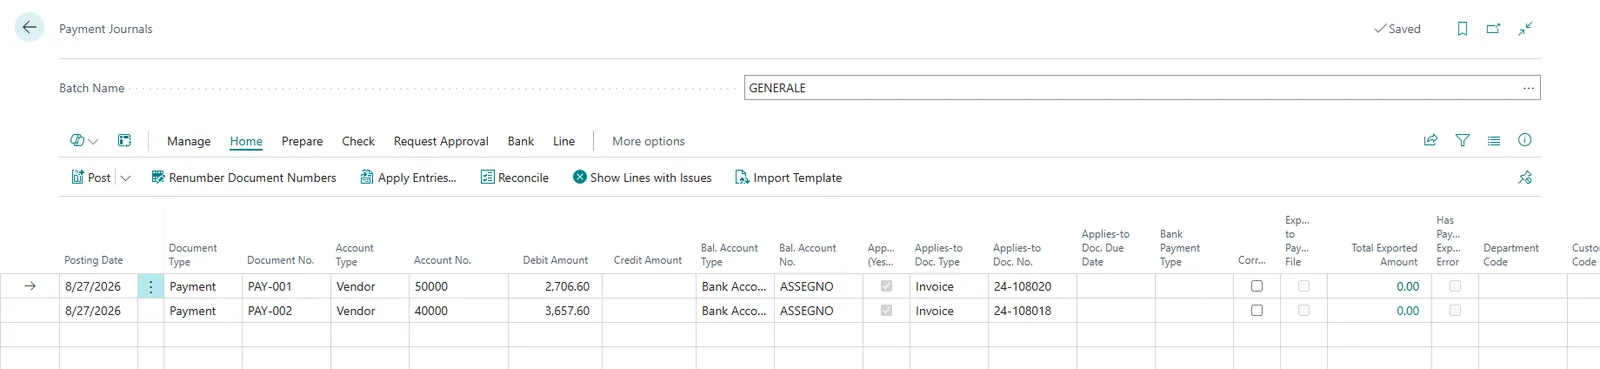Open the FactBox information icon
The height and width of the screenshot is (369, 1600).
(x=1525, y=141)
